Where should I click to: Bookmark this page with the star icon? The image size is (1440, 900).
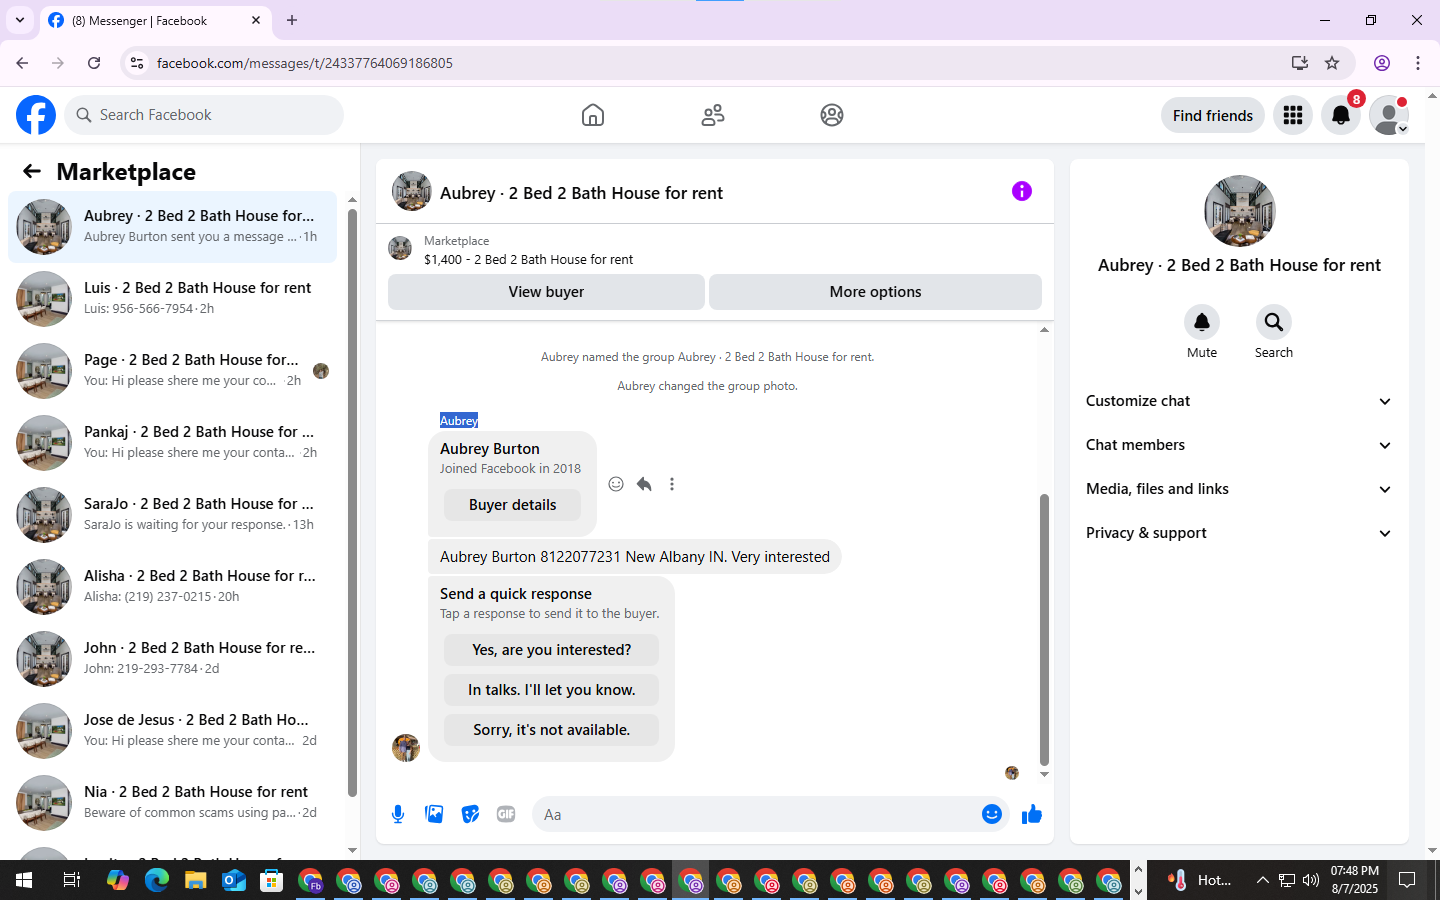click(1332, 63)
